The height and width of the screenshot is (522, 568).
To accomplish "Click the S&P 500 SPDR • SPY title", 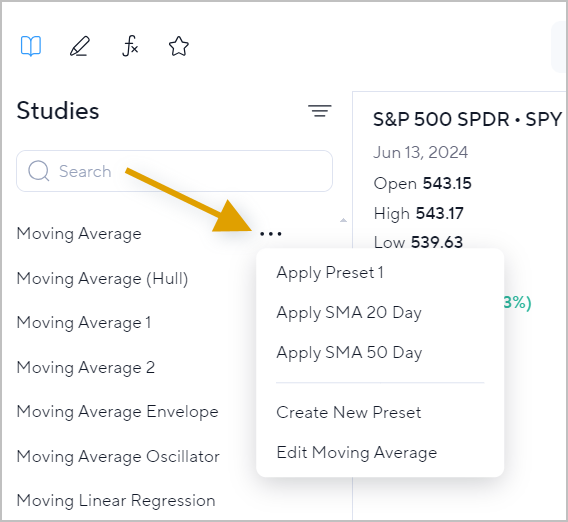I will [x=467, y=119].
